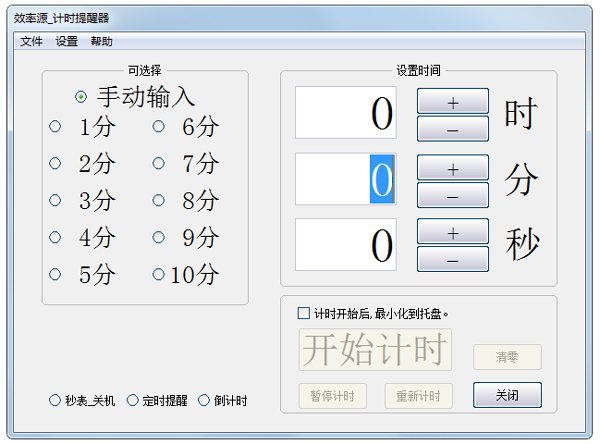The width and height of the screenshot is (600, 444).
Task: Click the minus button for hours (时)
Action: click(452, 129)
